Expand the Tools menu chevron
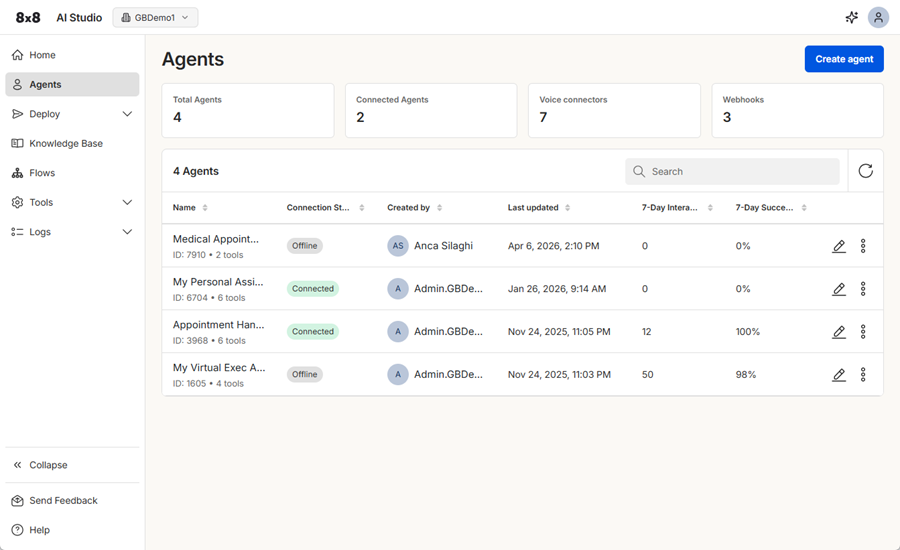 127,202
